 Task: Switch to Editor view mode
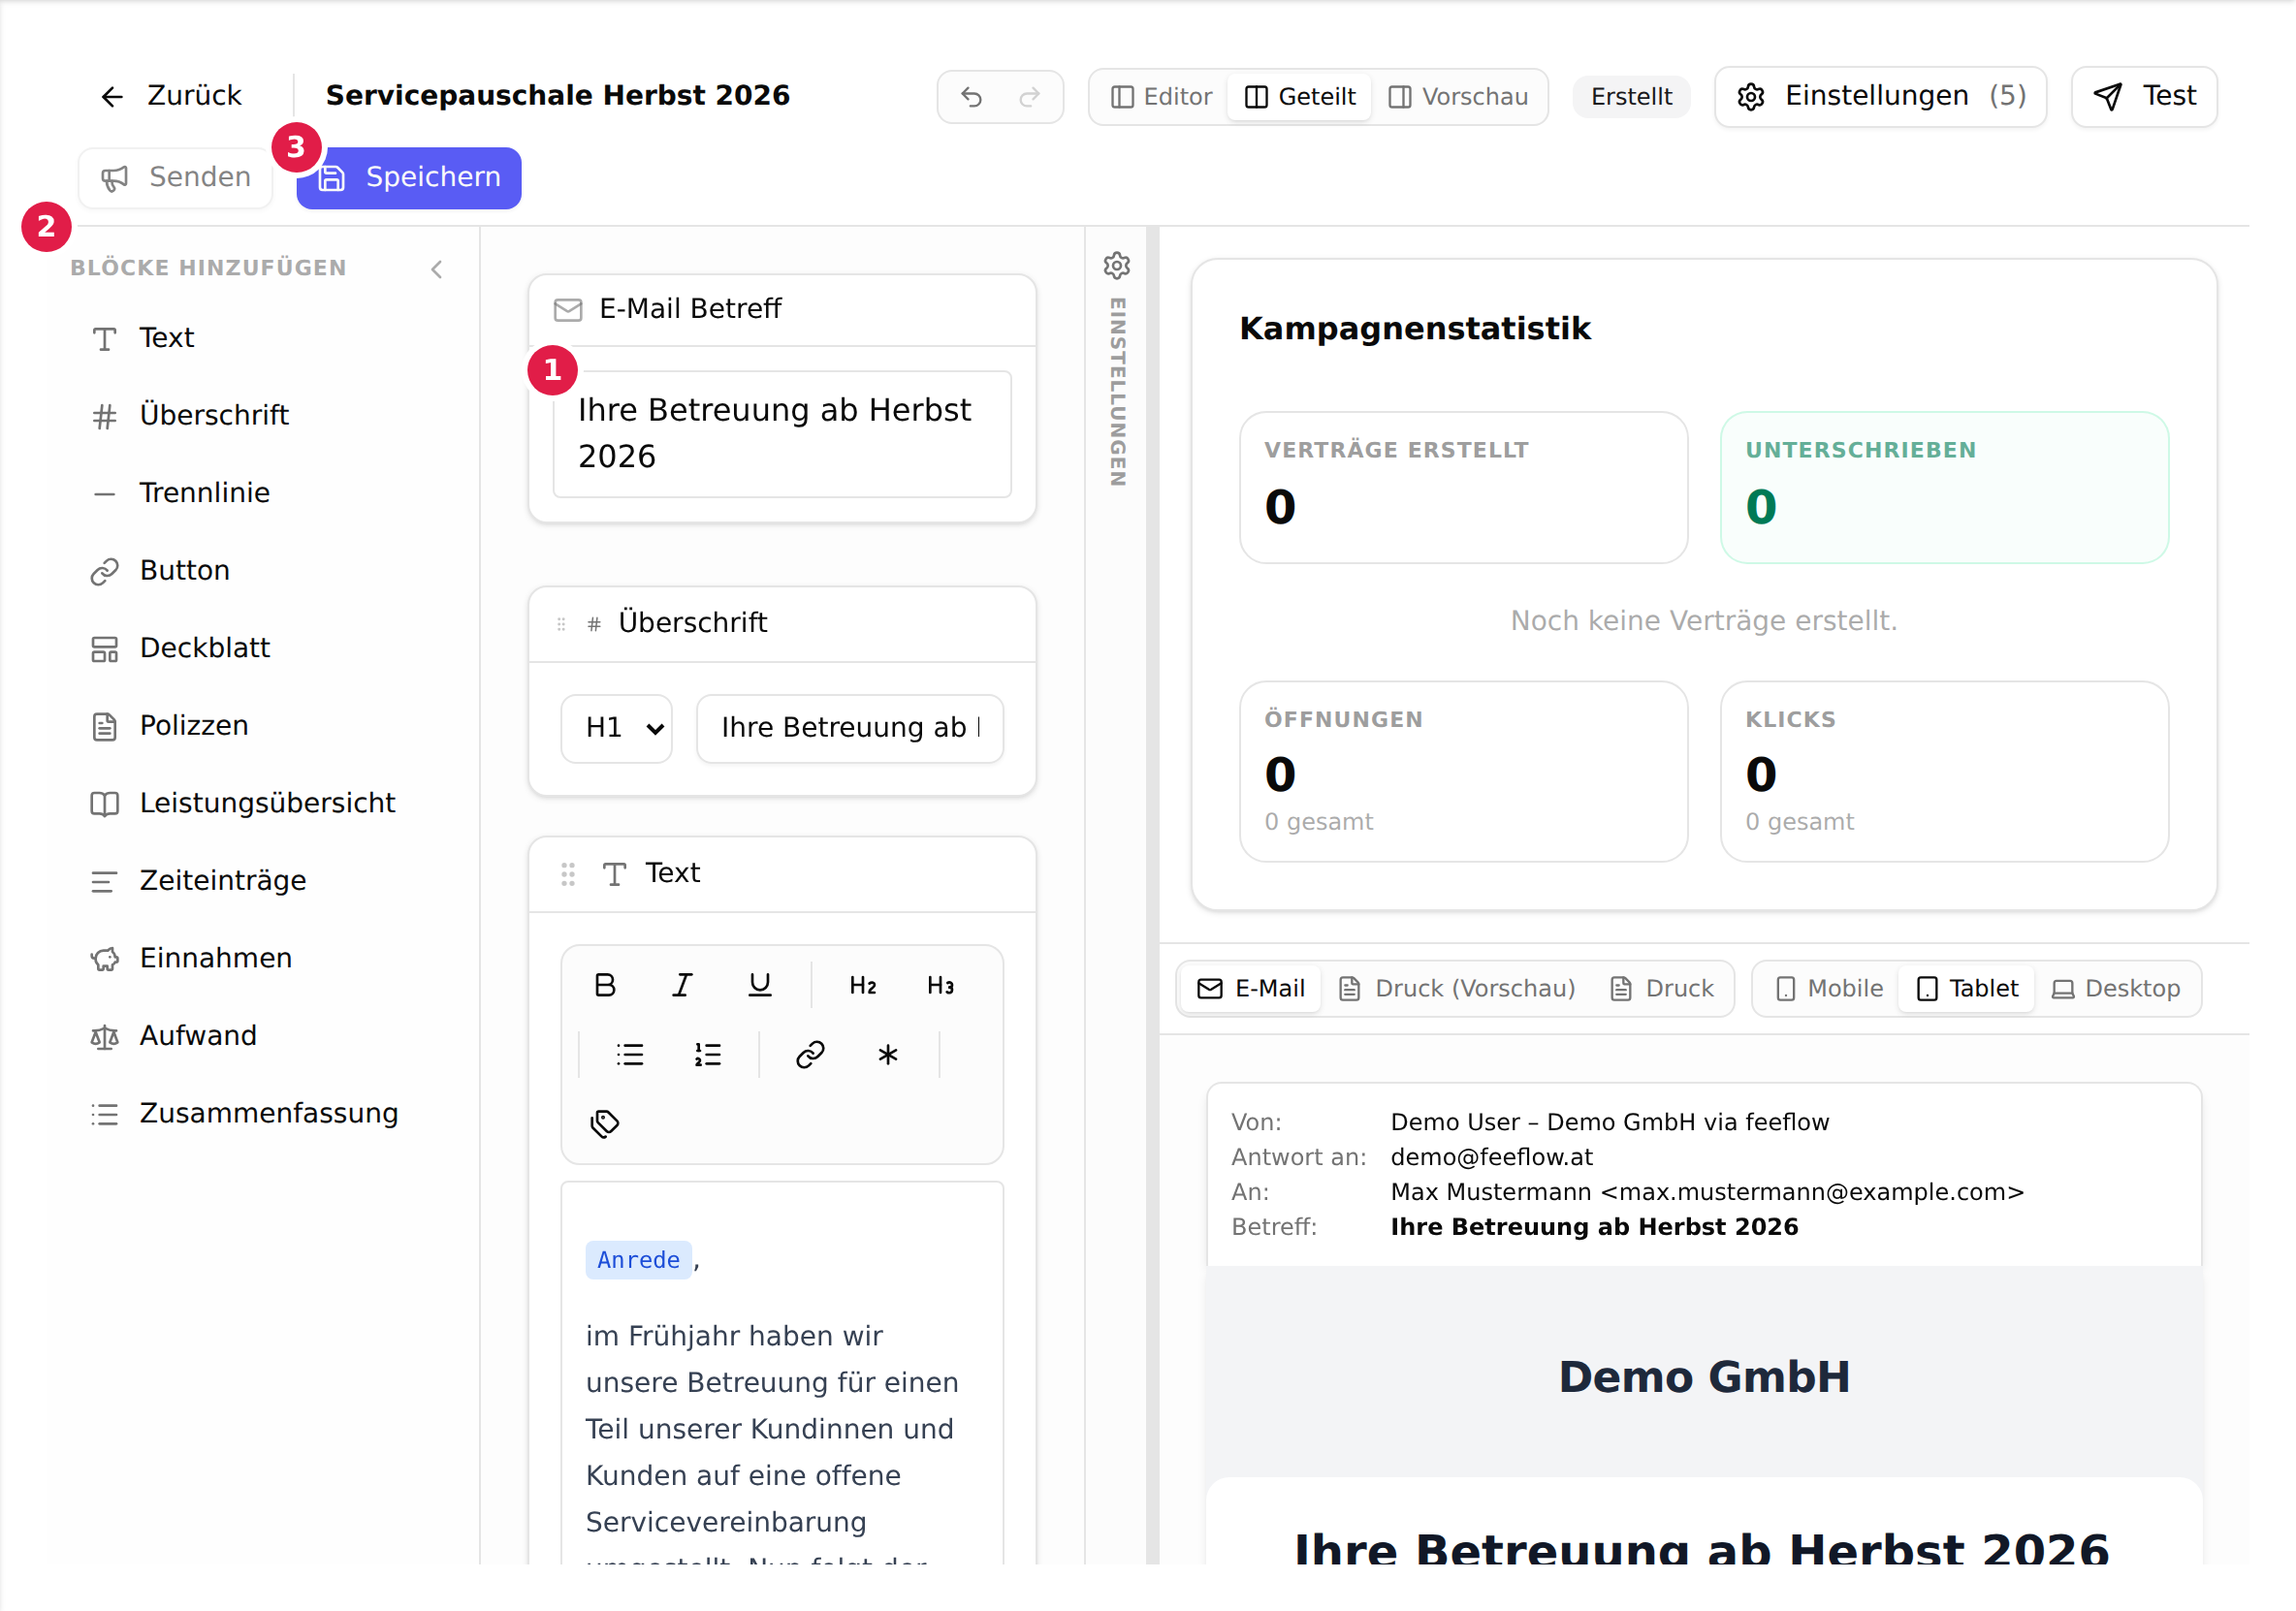click(1161, 97)
